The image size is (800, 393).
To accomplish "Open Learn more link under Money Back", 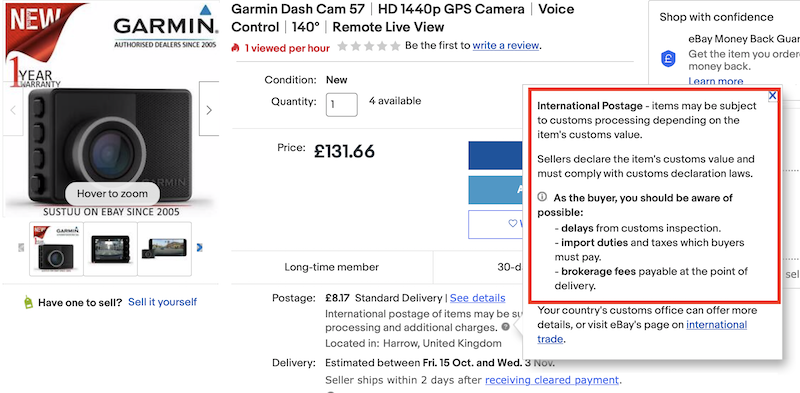I will tap(715, 81).
